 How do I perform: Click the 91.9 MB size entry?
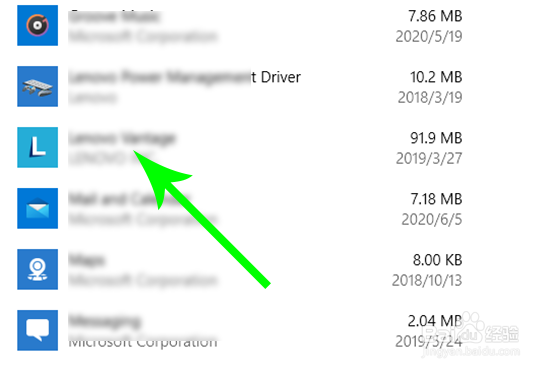point(436,138)
